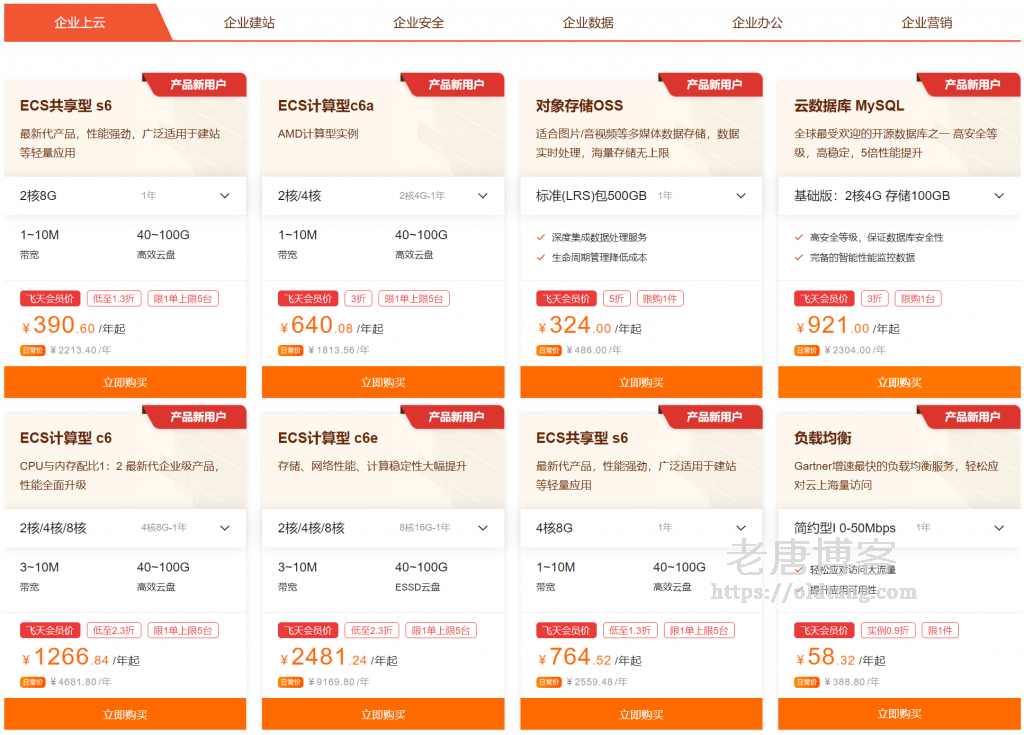
Task: Expand the 4核8G spec dropdown
Action: click(641, 527)
